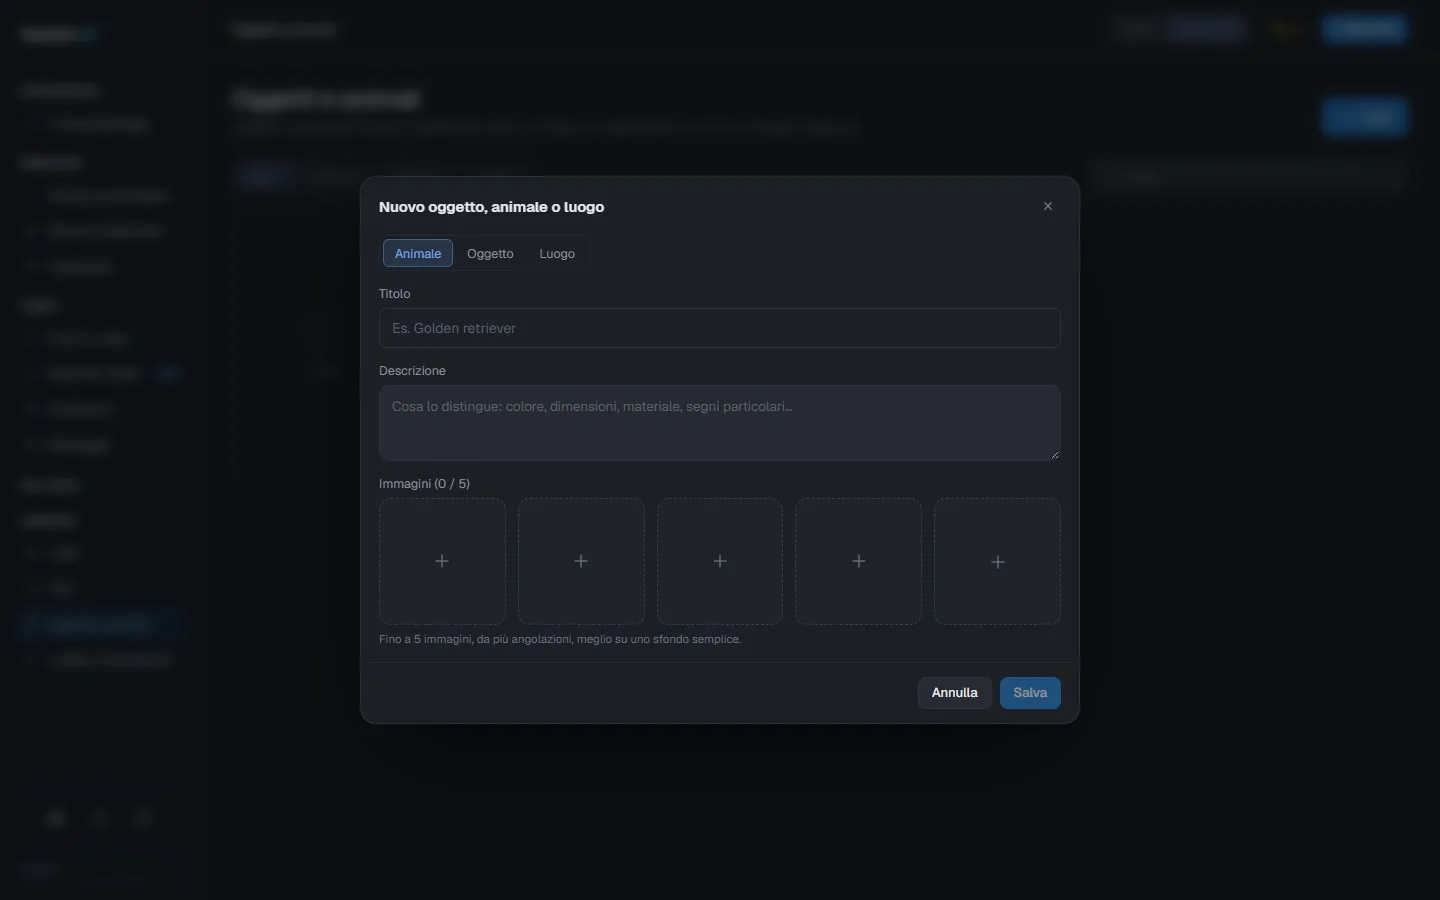Click into the Descrizione text area
The height and width of the screenshot is (900, 1440).
point(720,423)
